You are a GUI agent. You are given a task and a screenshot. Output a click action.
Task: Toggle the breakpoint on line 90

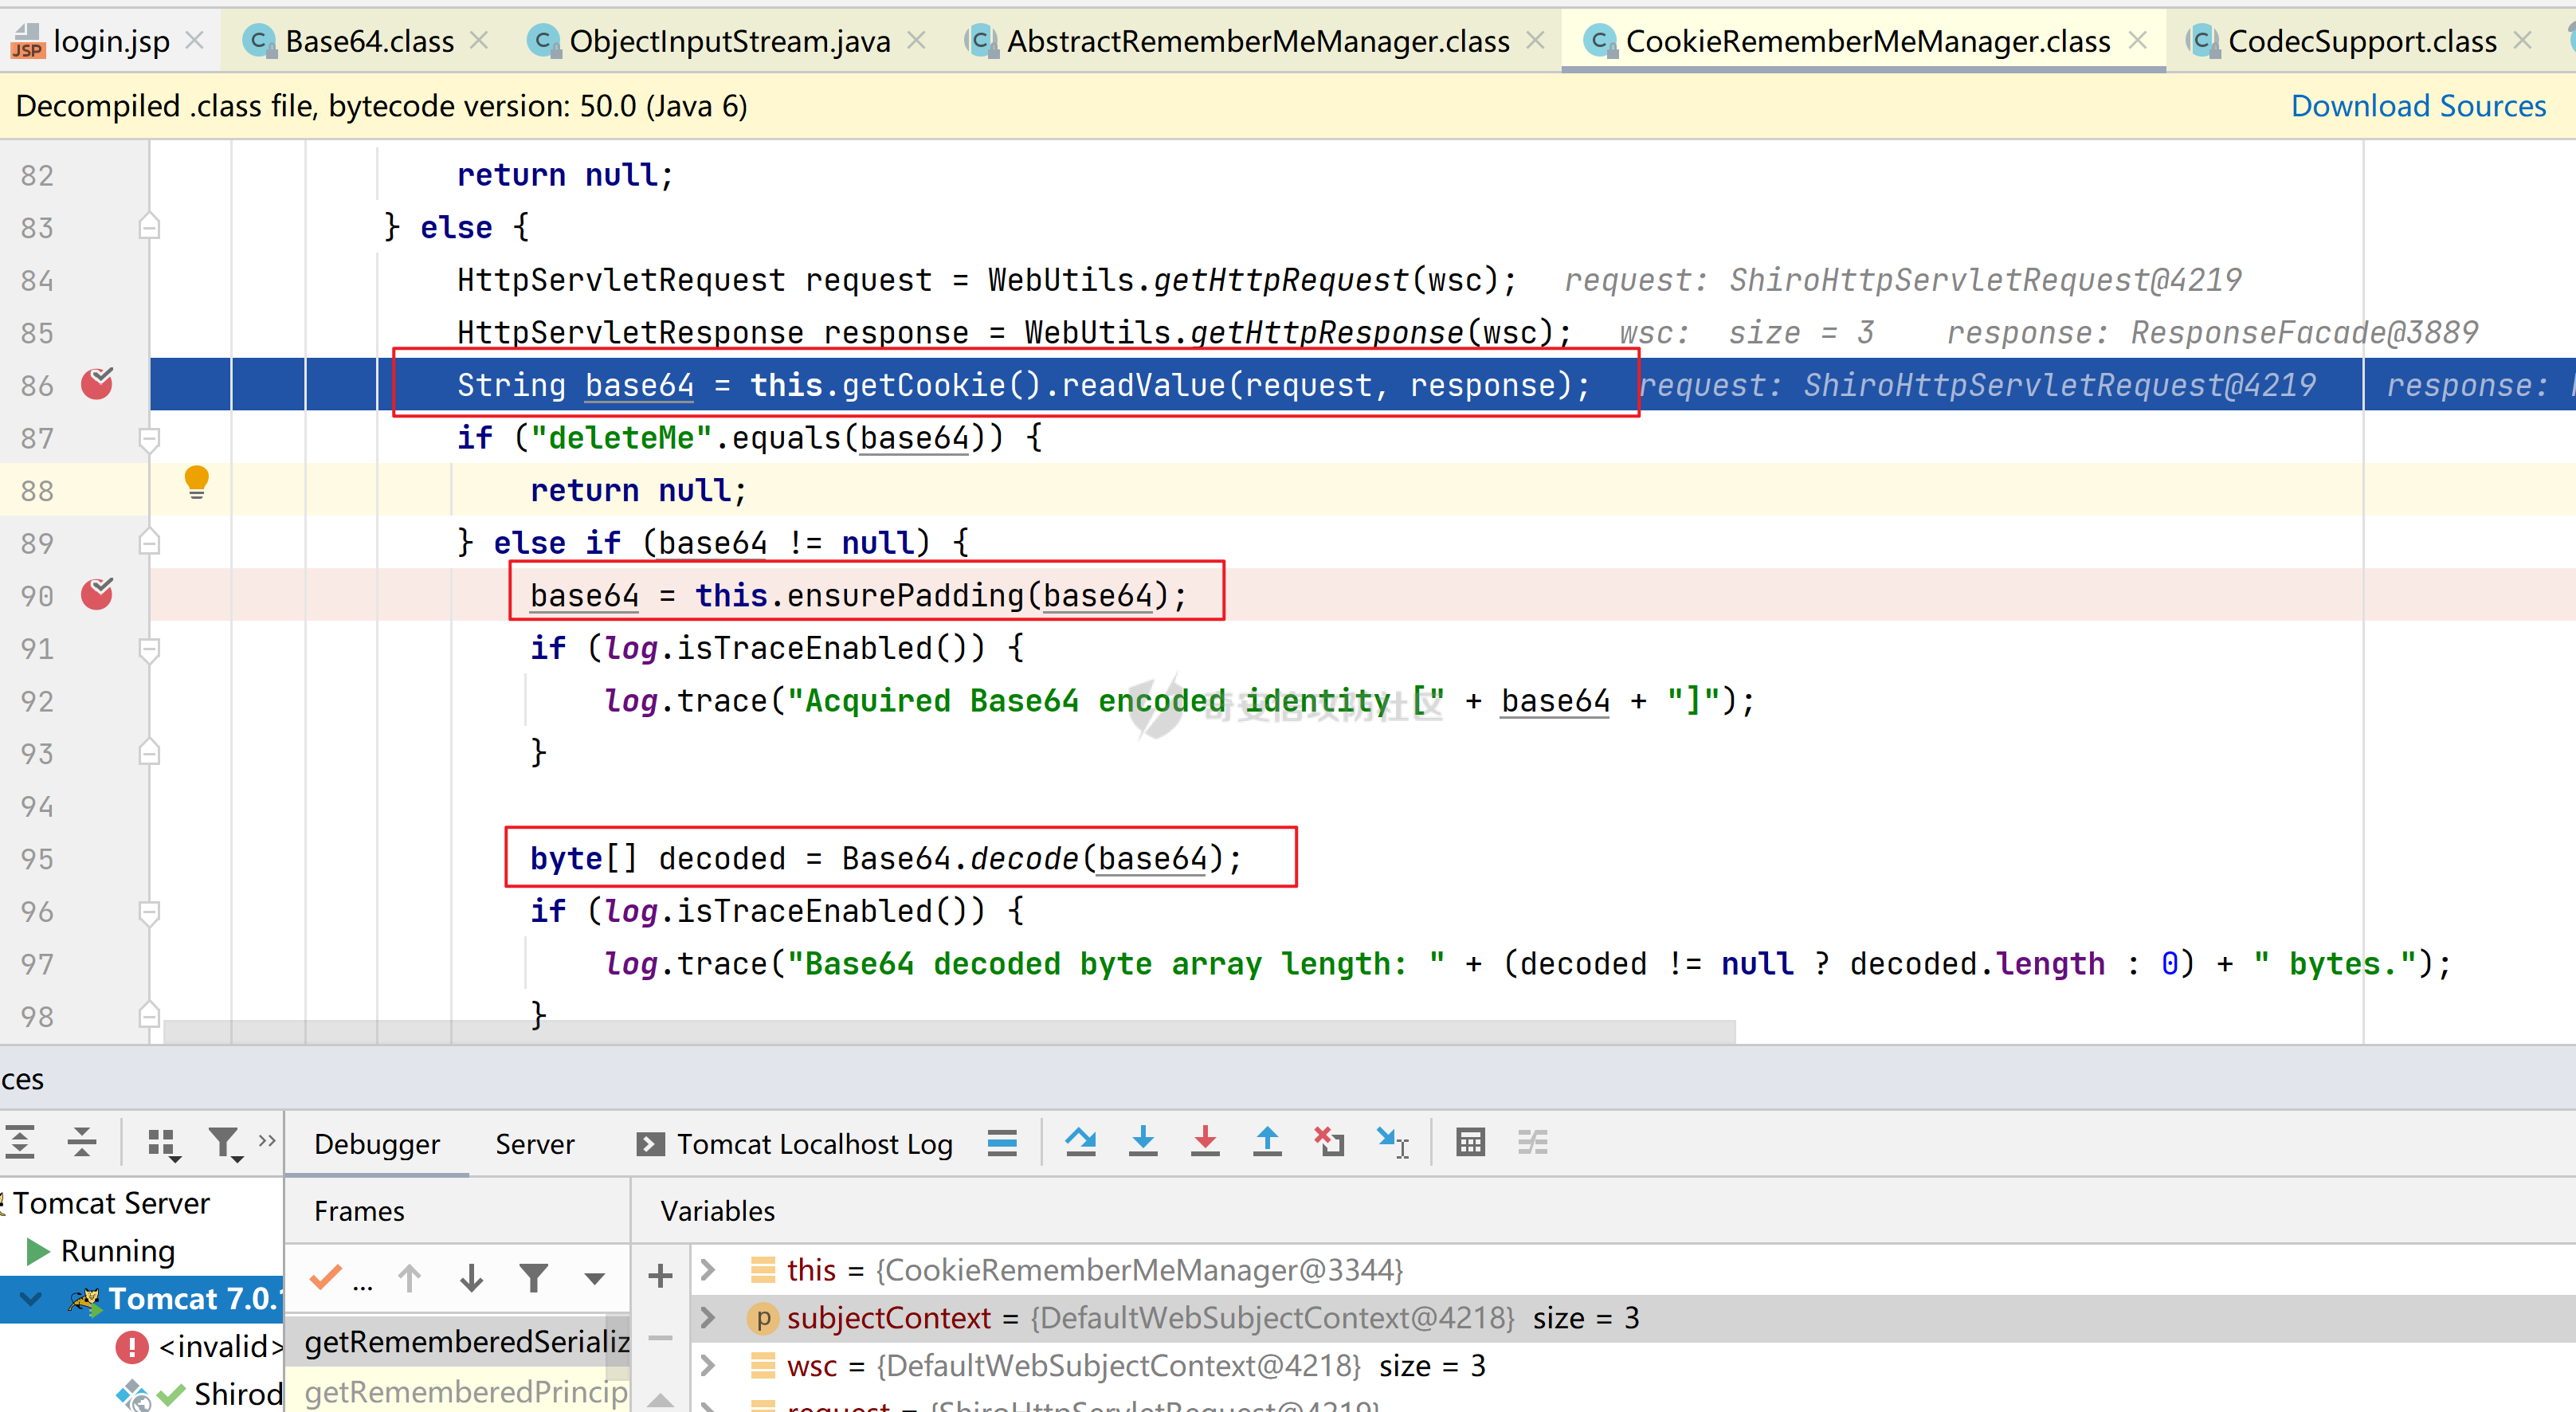96,595
